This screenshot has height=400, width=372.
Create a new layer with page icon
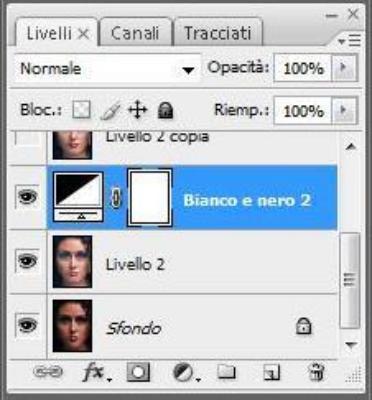(x=271, y=372)
